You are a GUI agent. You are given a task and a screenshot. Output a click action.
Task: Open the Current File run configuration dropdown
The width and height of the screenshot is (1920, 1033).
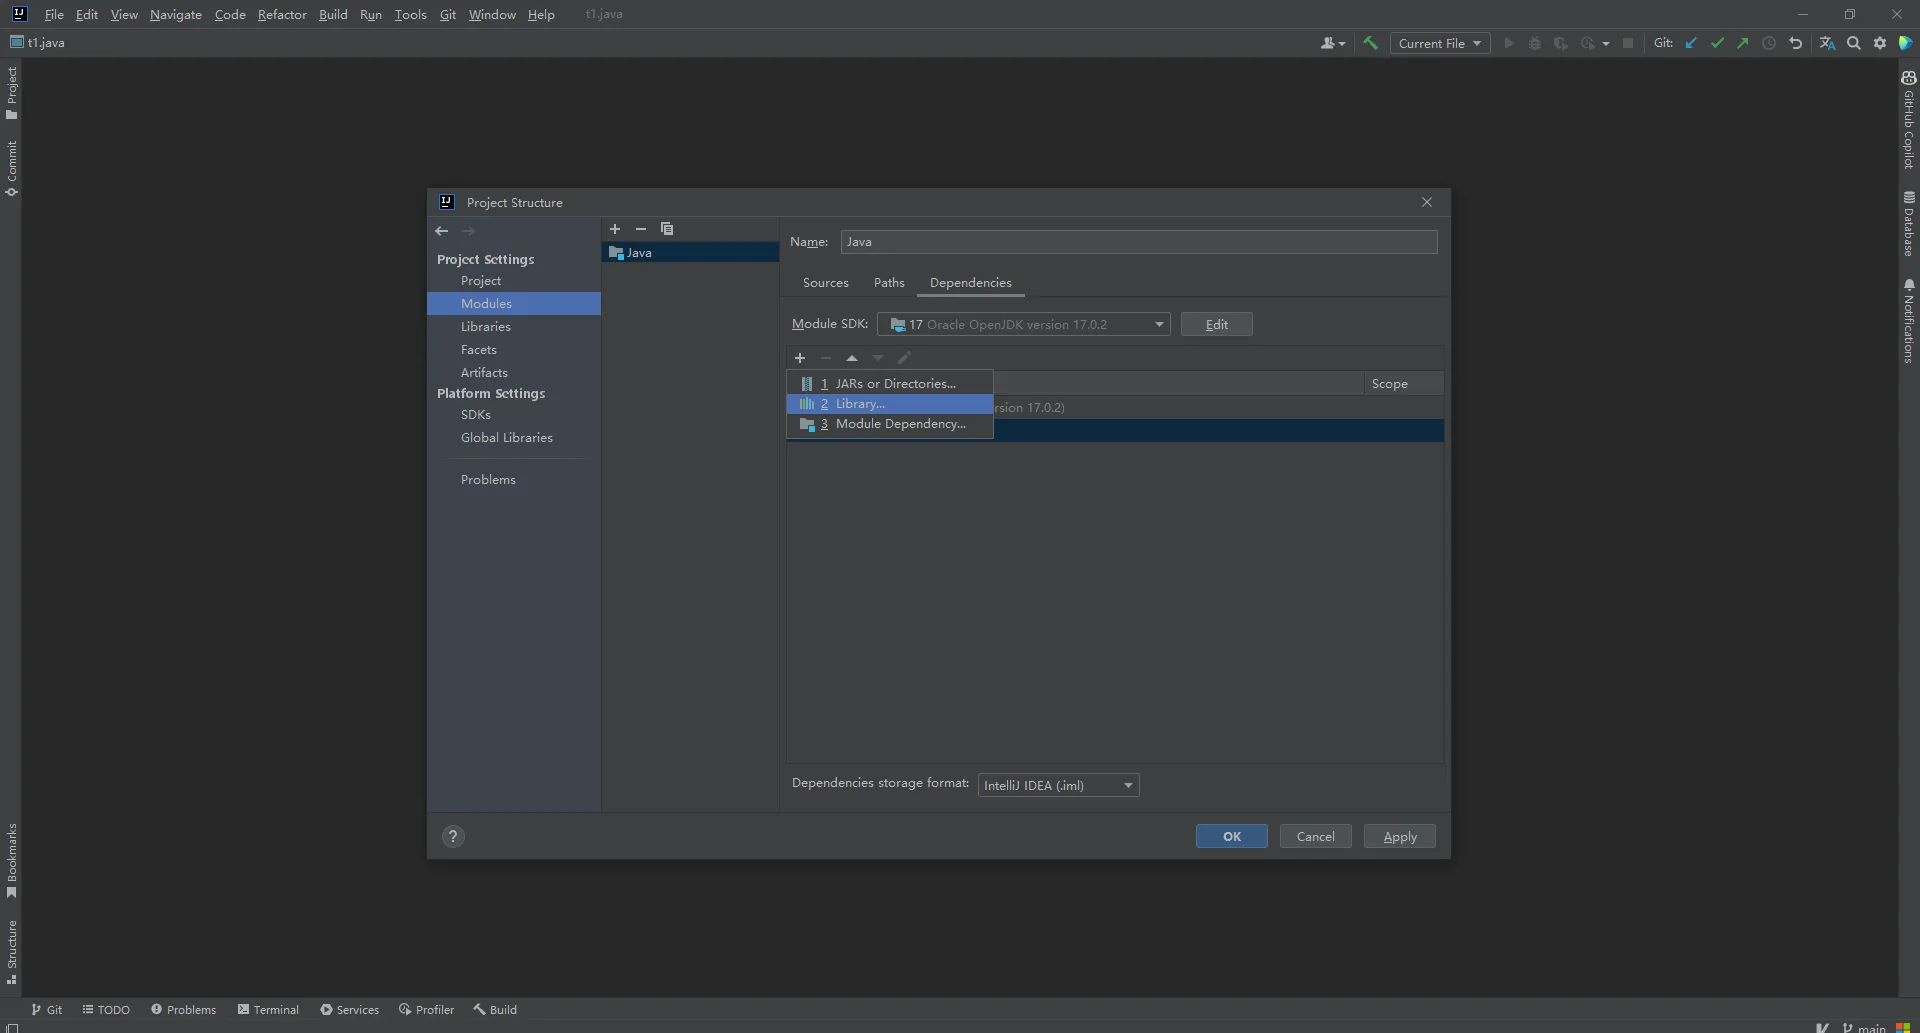coord(1439,43)
